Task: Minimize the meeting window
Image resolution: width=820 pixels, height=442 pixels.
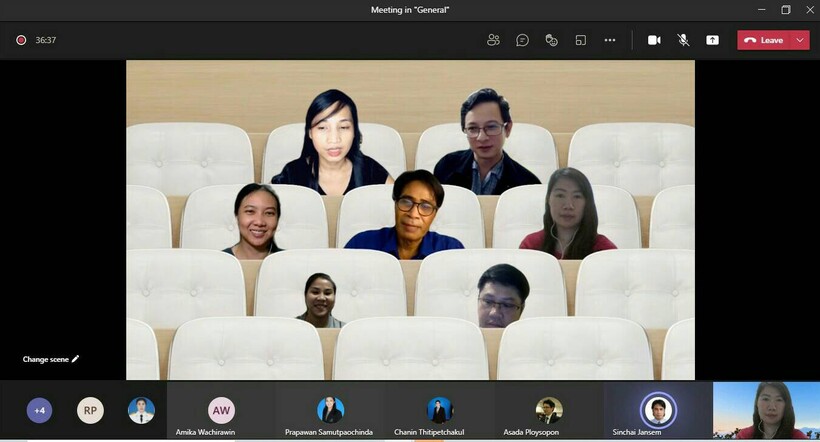Action: click(761, 9)
